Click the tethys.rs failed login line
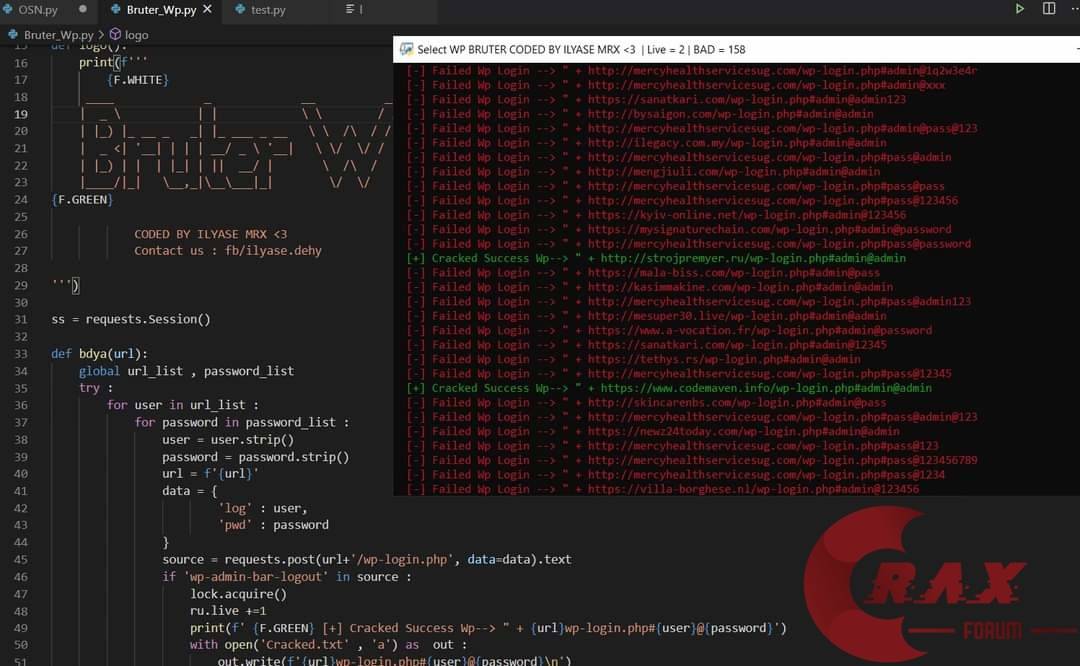 [634, 360]
